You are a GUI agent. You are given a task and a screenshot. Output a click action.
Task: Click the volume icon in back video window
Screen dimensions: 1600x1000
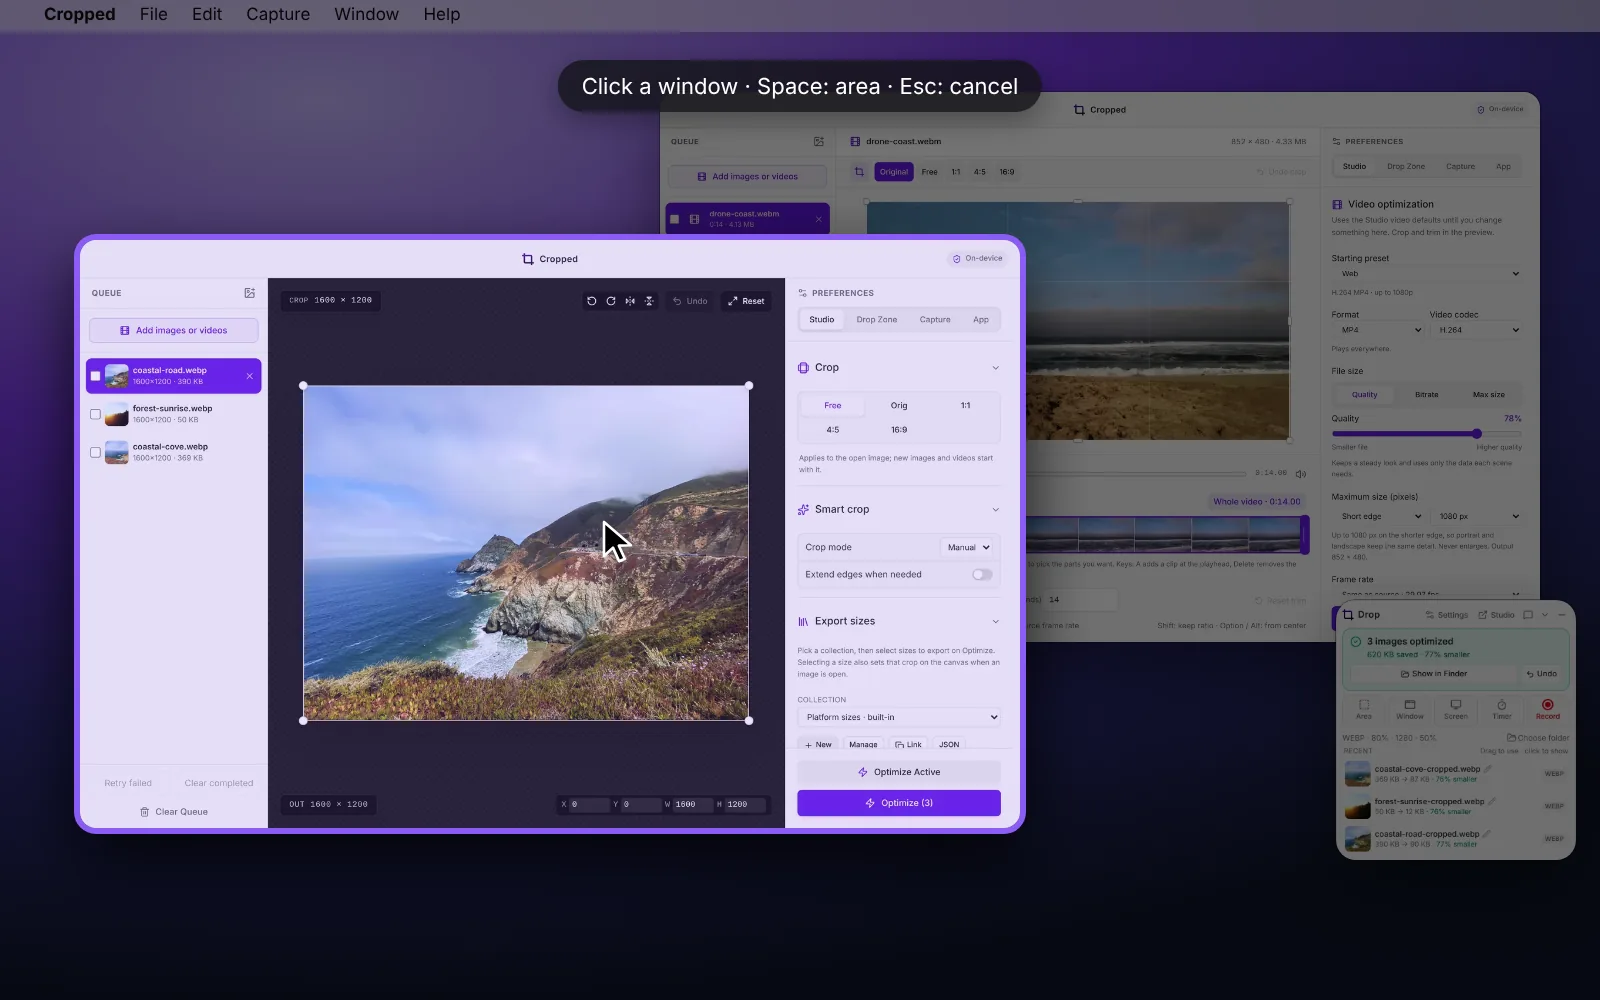[x=1301, y=474]
